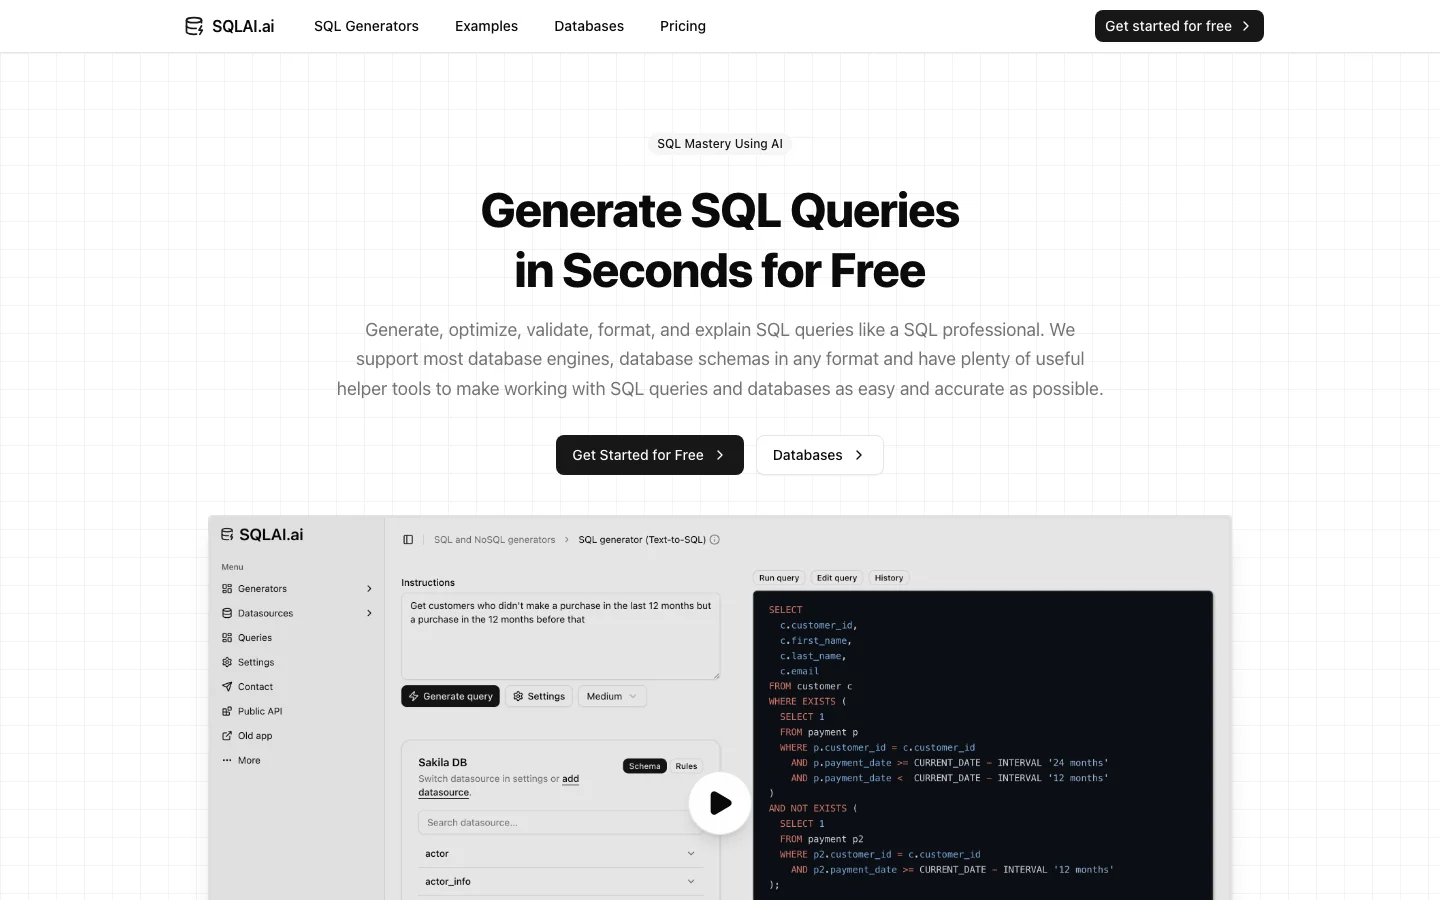Image resolution: width=1440 pixels, height=900 pixels.
Task: Click the Settings gear icon in sidebar
Action: (227, 662)
